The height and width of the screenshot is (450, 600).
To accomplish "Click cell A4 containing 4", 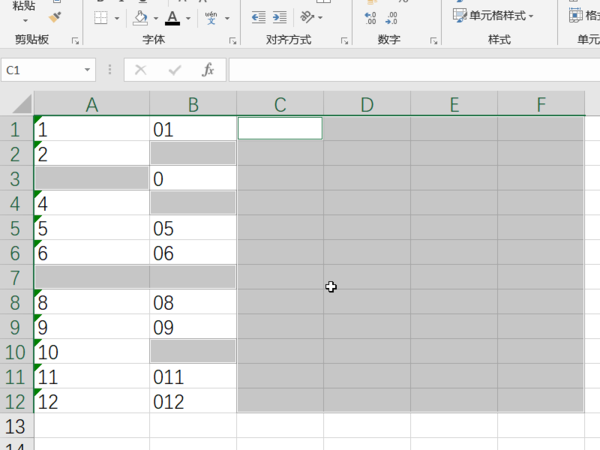I will point(92,203).
